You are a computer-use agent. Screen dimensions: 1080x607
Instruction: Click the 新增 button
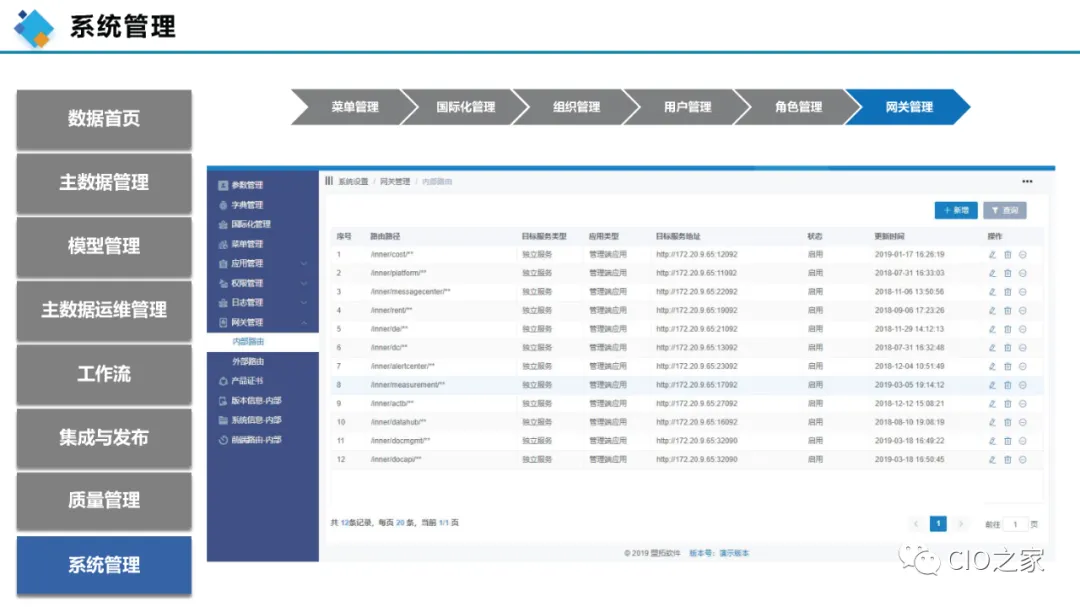tap(955, 210)
